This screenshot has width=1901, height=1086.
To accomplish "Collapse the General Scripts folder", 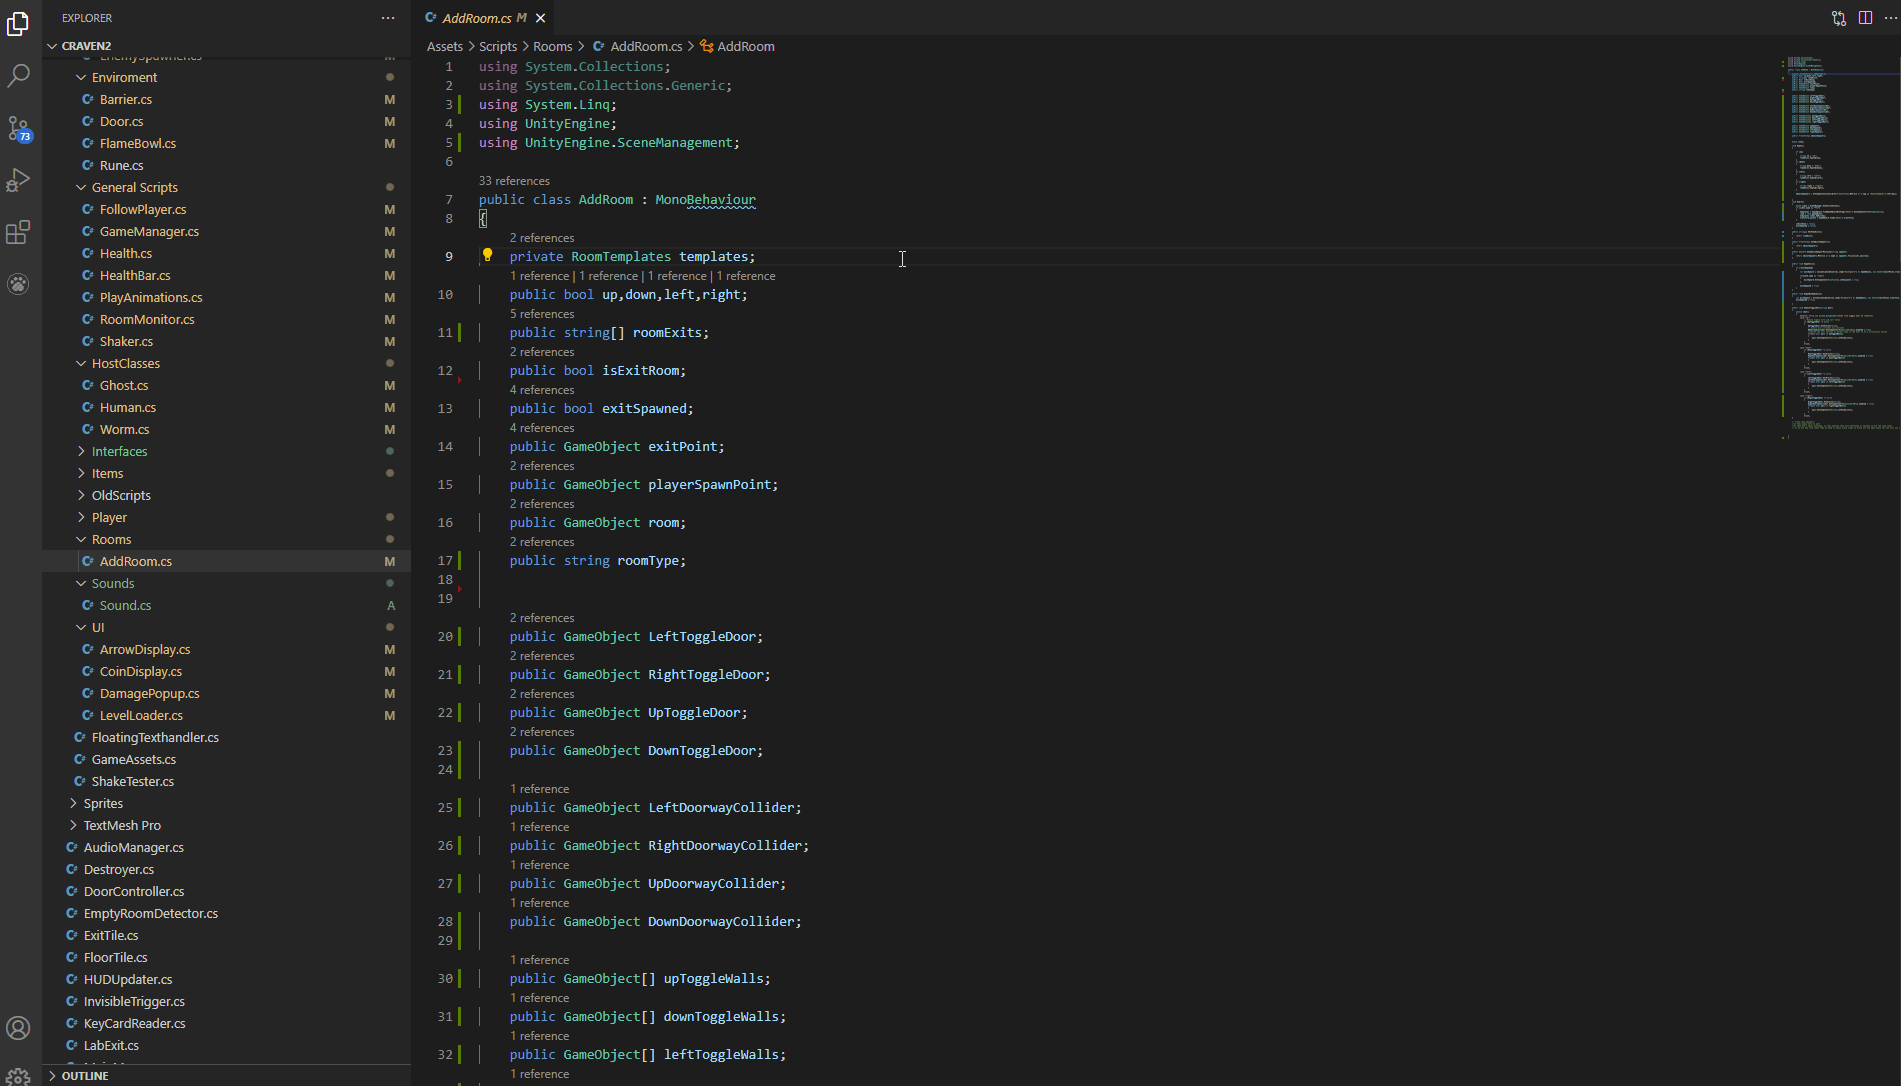I will coord(81,187).
